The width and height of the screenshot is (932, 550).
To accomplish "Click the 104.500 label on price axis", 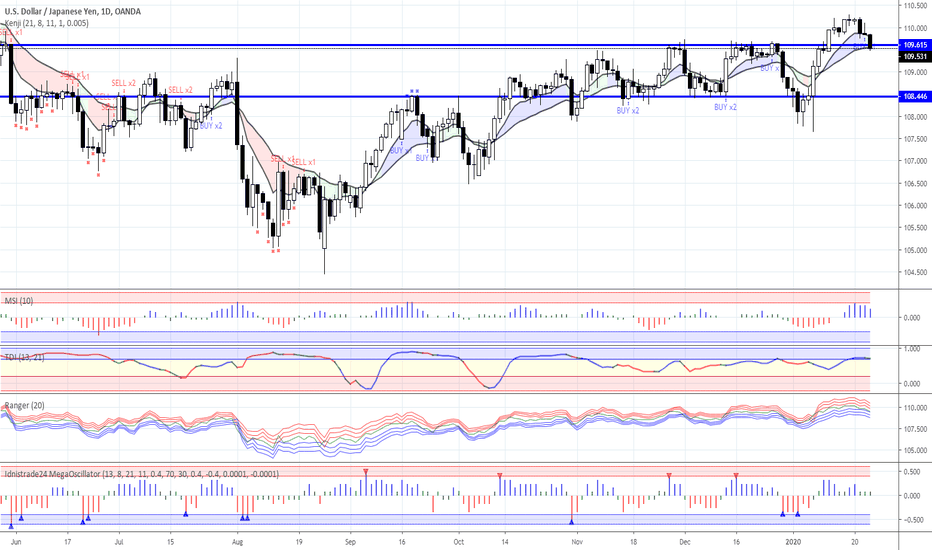I will tap(913, 272).
